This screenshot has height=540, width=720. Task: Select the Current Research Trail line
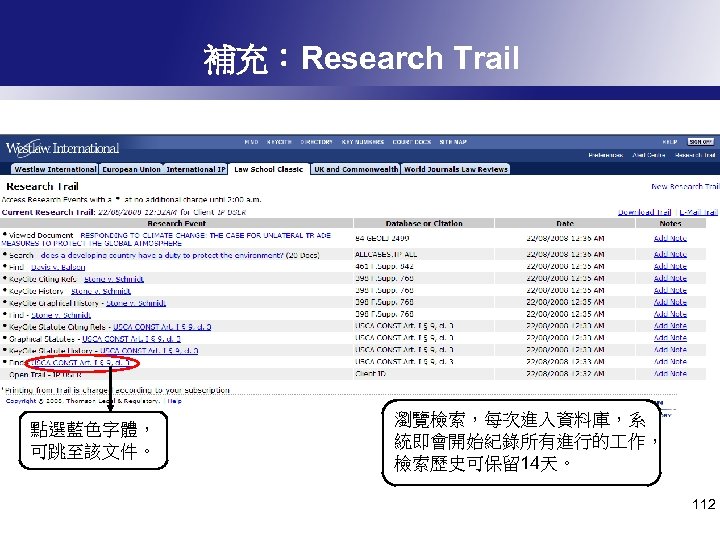coord(124,212)
